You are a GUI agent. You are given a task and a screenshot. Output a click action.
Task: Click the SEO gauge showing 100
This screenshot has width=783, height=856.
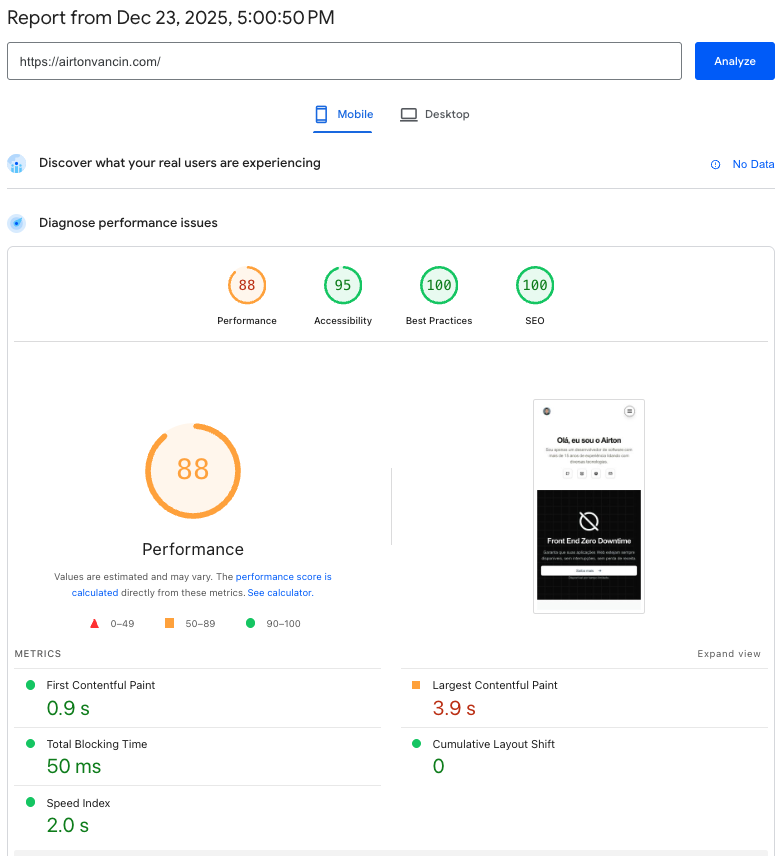(x=534, y=285)
